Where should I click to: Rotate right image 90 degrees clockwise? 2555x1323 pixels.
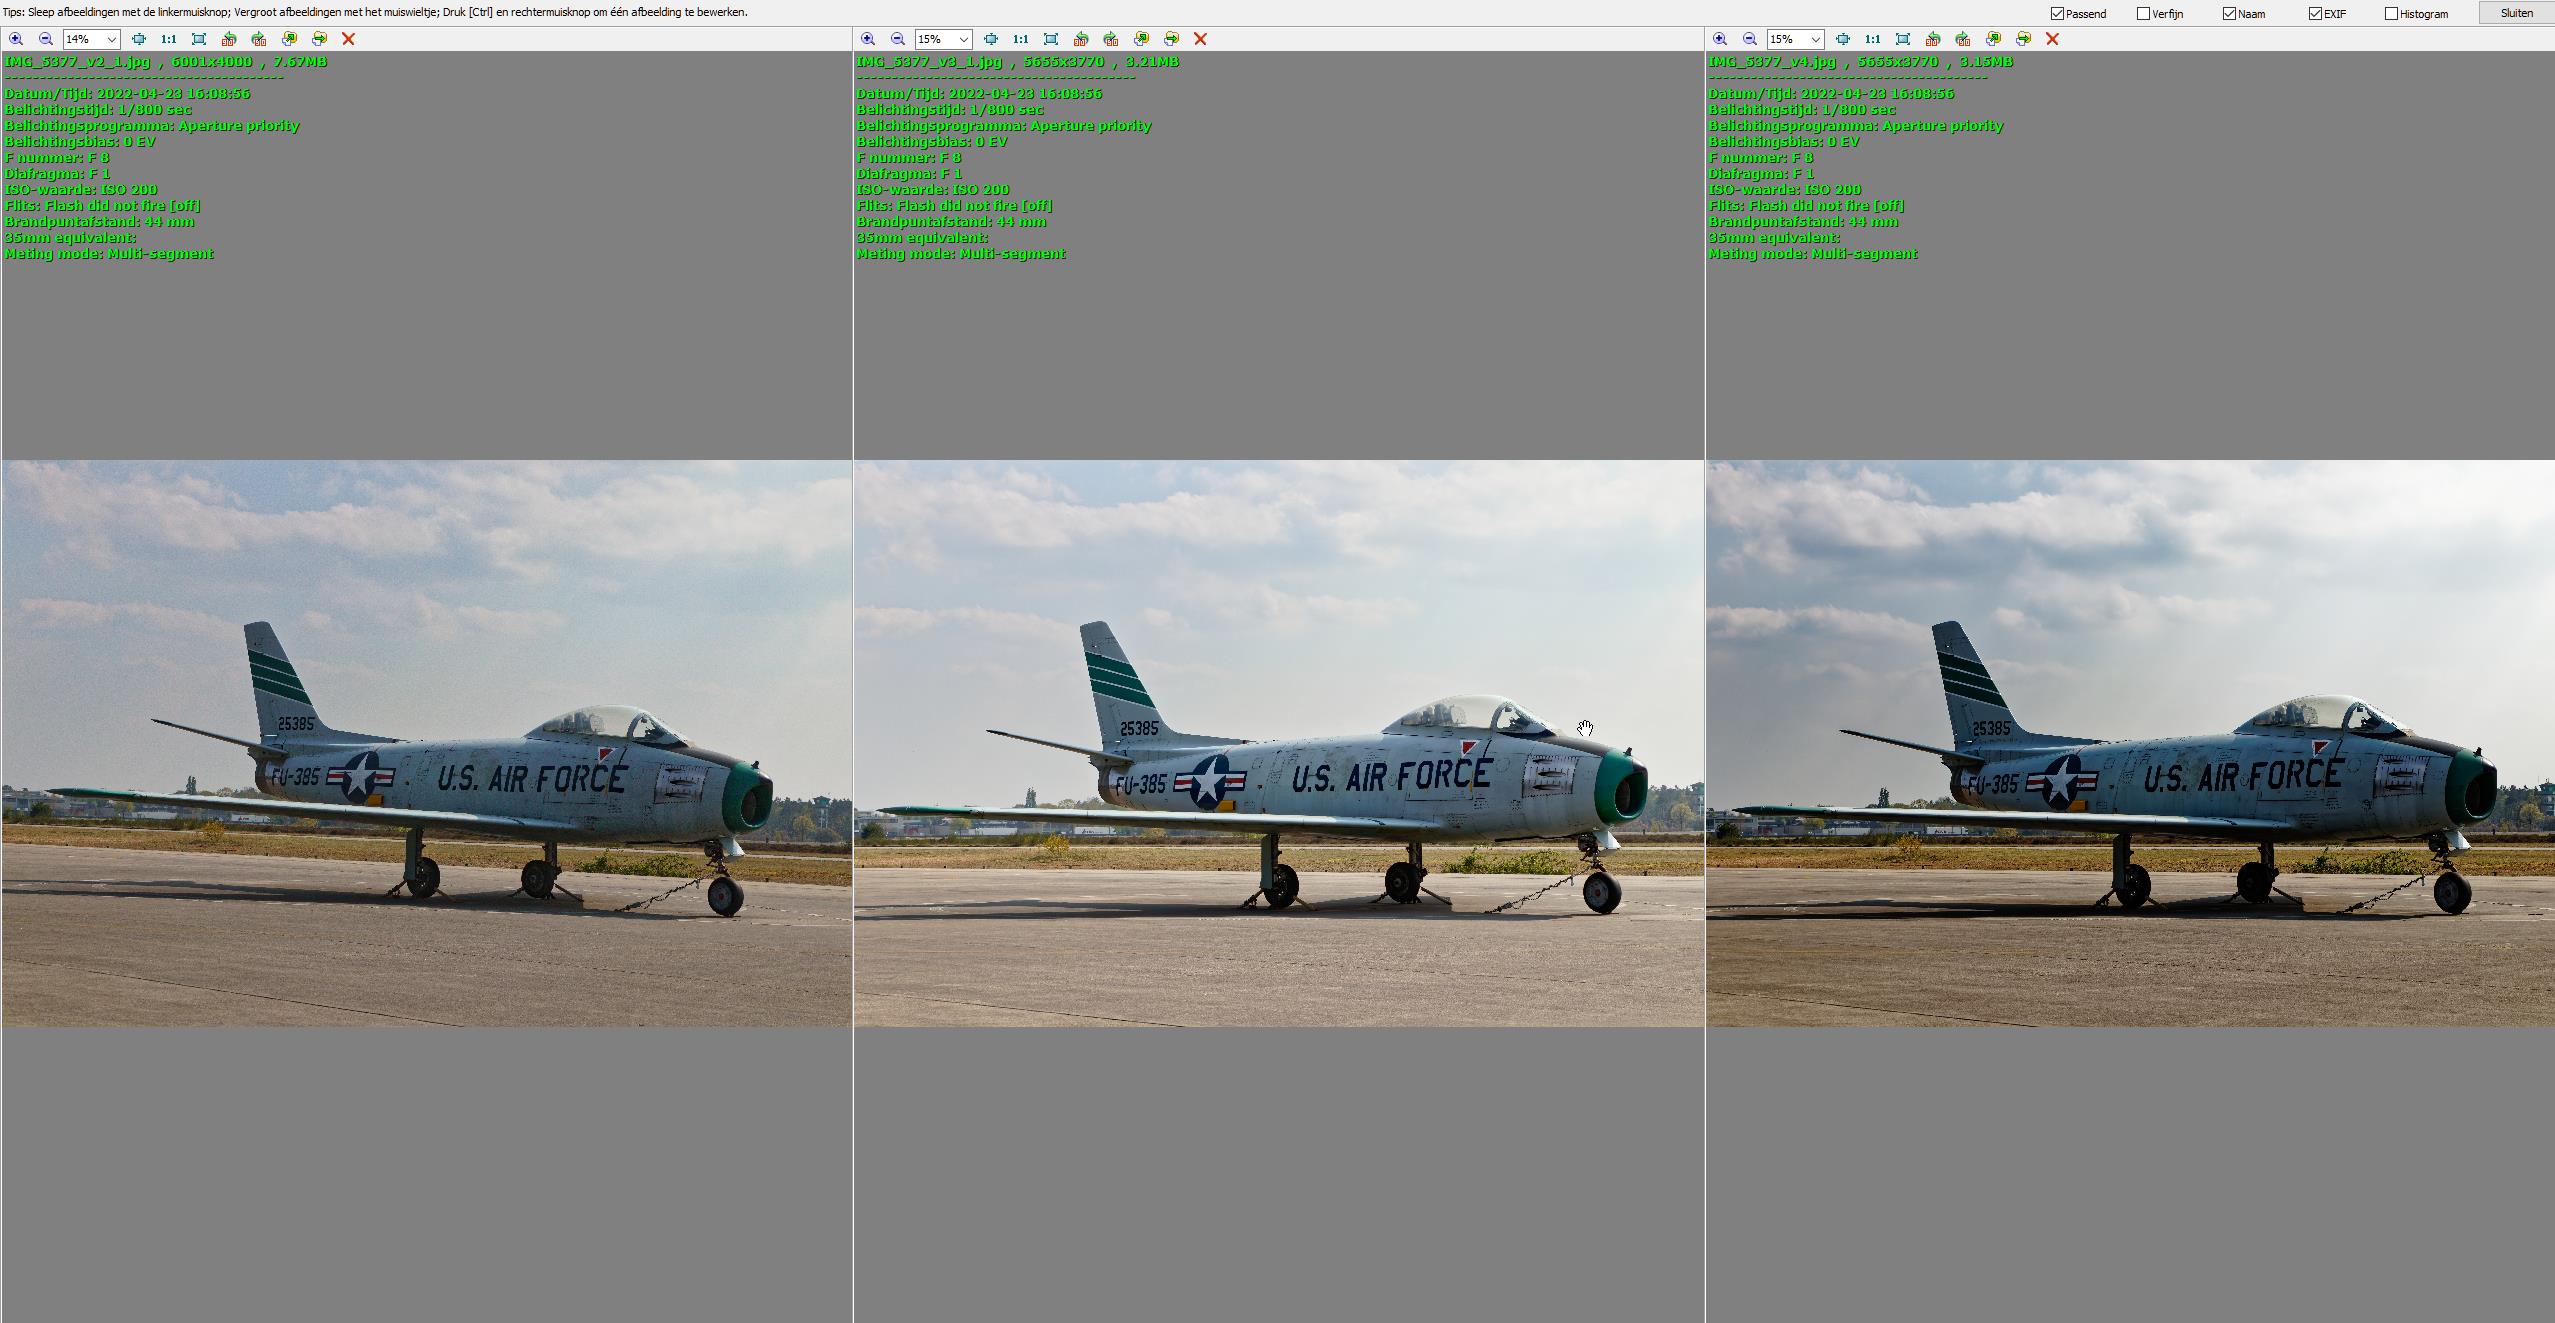pos(1963,39)
